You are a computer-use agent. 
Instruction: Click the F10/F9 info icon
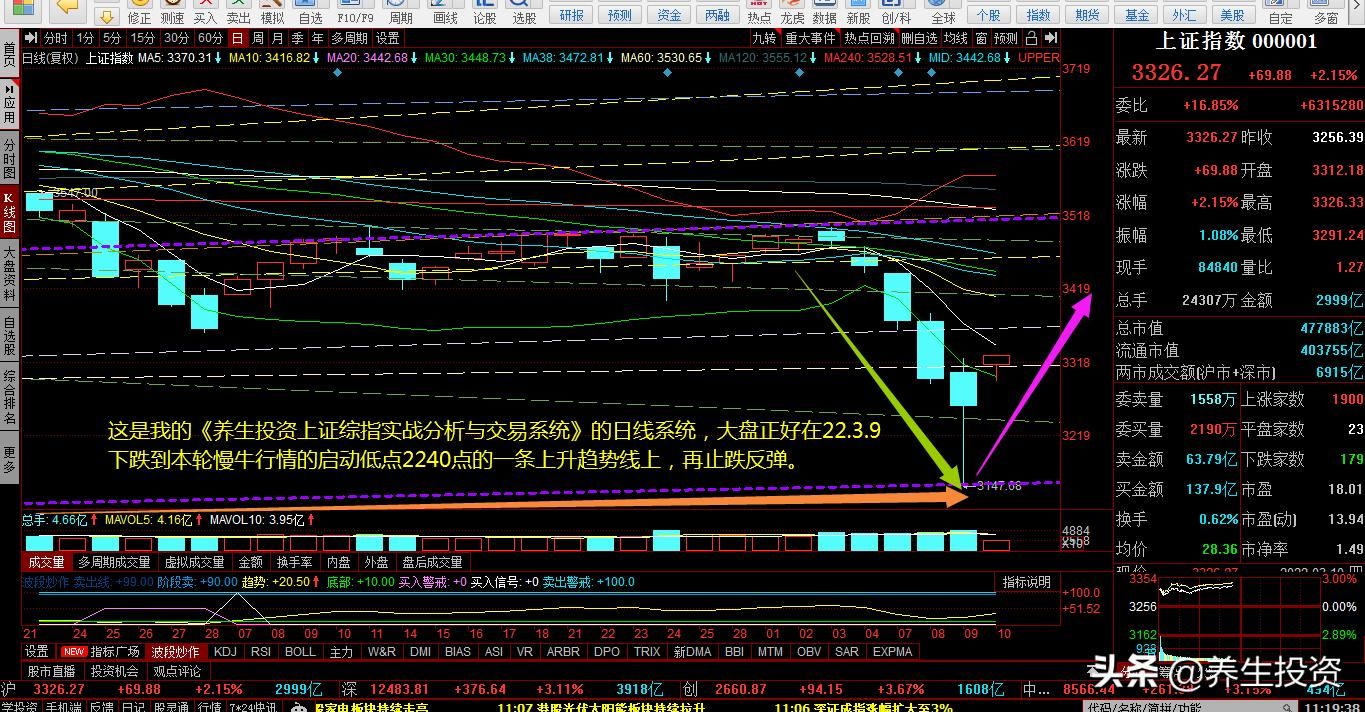(x=356, y=12)
